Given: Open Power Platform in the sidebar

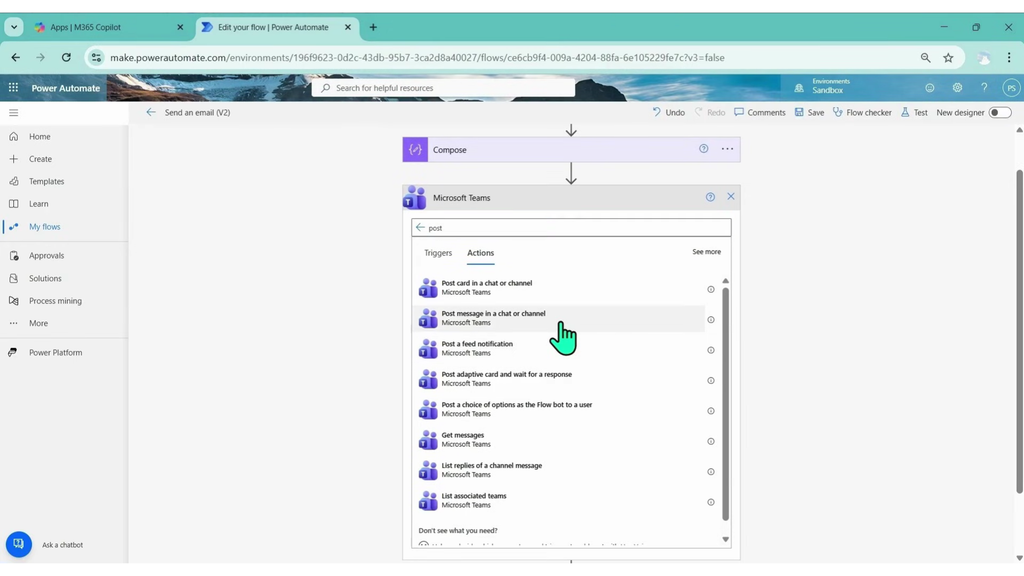Looking at the screenshot, I should 55,352.
